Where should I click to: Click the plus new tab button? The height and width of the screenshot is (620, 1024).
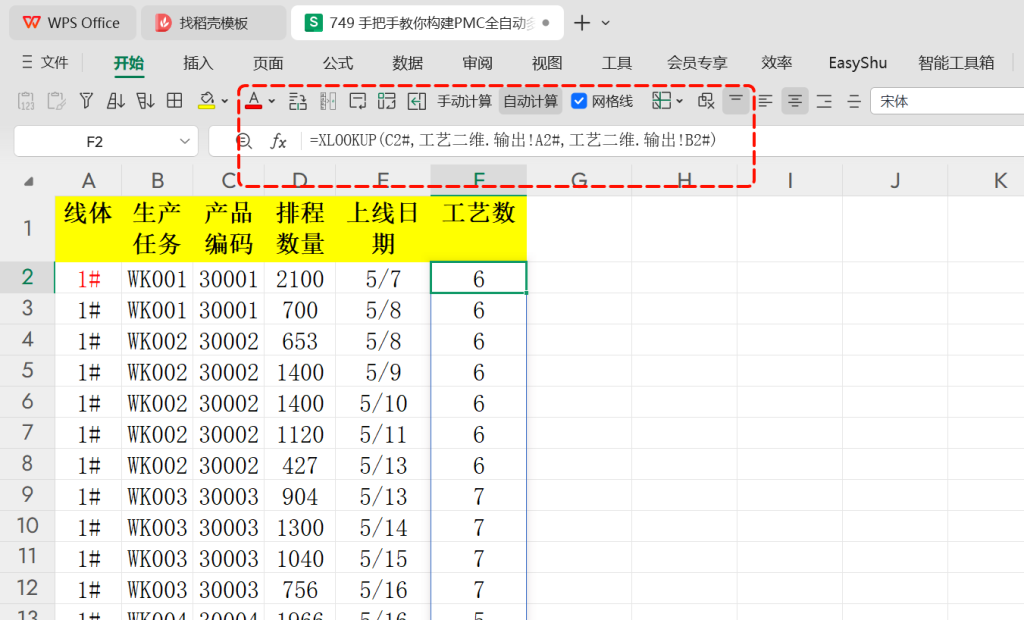582,23
